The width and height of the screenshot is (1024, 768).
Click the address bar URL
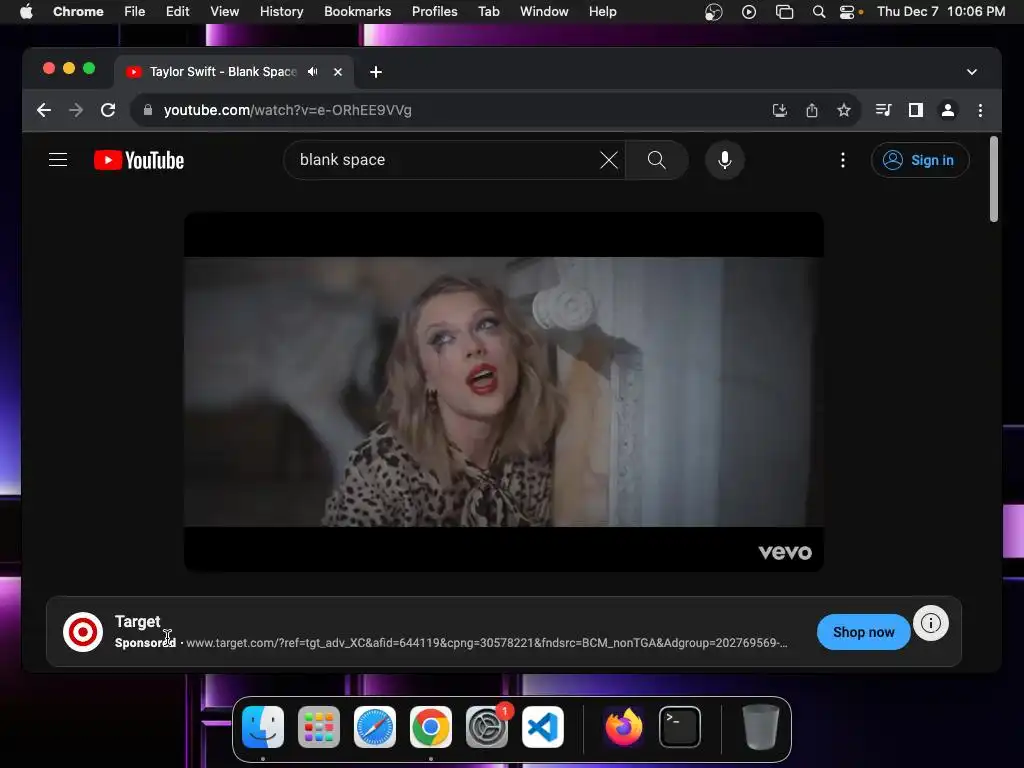coord(287,110)
